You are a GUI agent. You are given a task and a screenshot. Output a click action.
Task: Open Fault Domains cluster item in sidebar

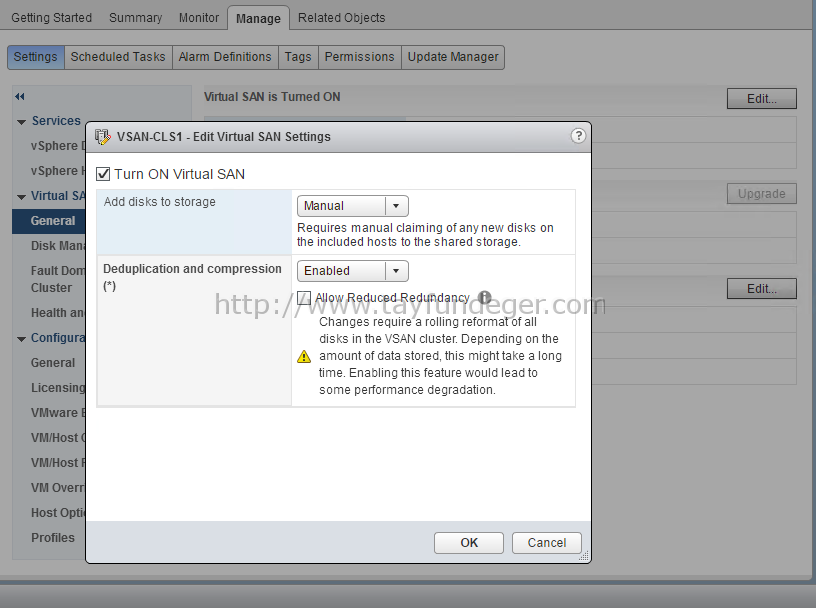click(x=57, y=279)
